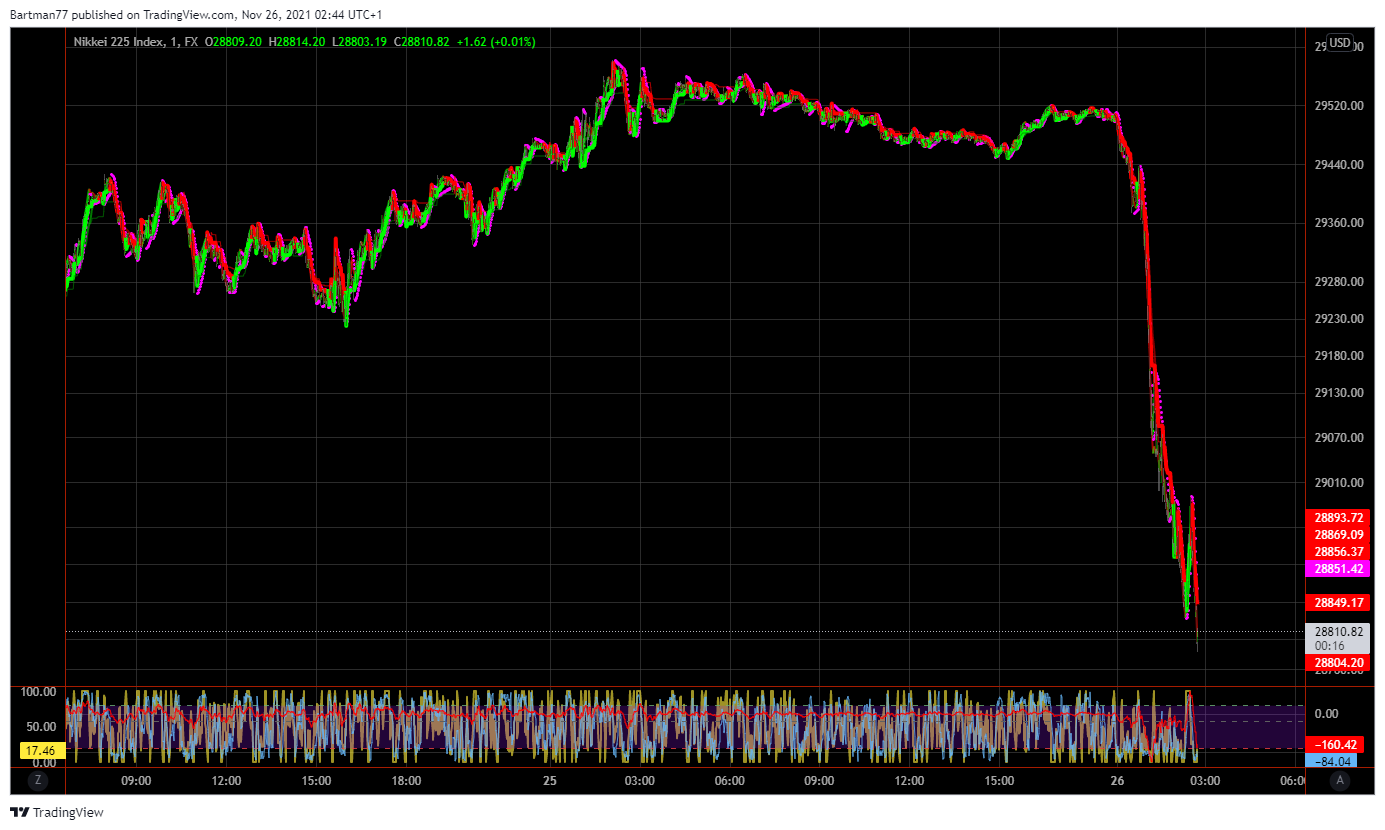Click the magenta 28851.42 price label
The image size is (1385, 830).
coord(1338,568)
